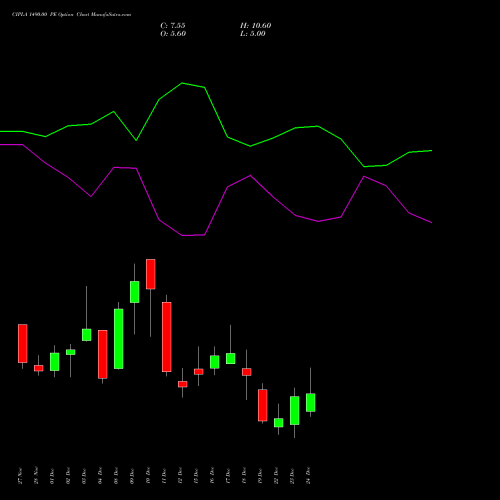Click the 28 Nov date label
500x500 pixels.
click(36, 476)
